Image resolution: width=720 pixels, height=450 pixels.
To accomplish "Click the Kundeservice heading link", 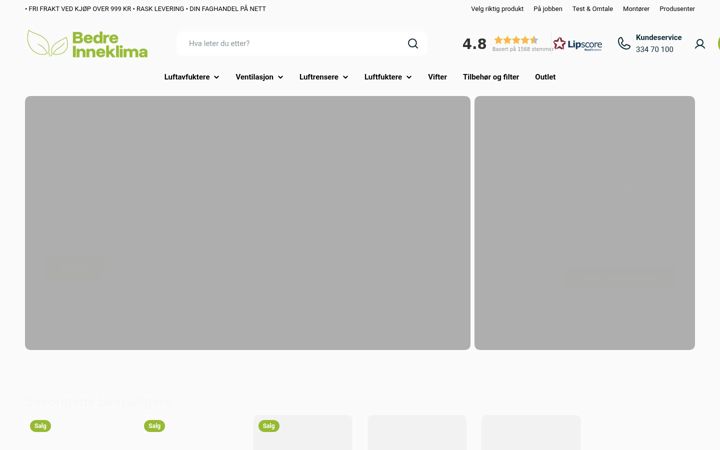I will [658, 38].
